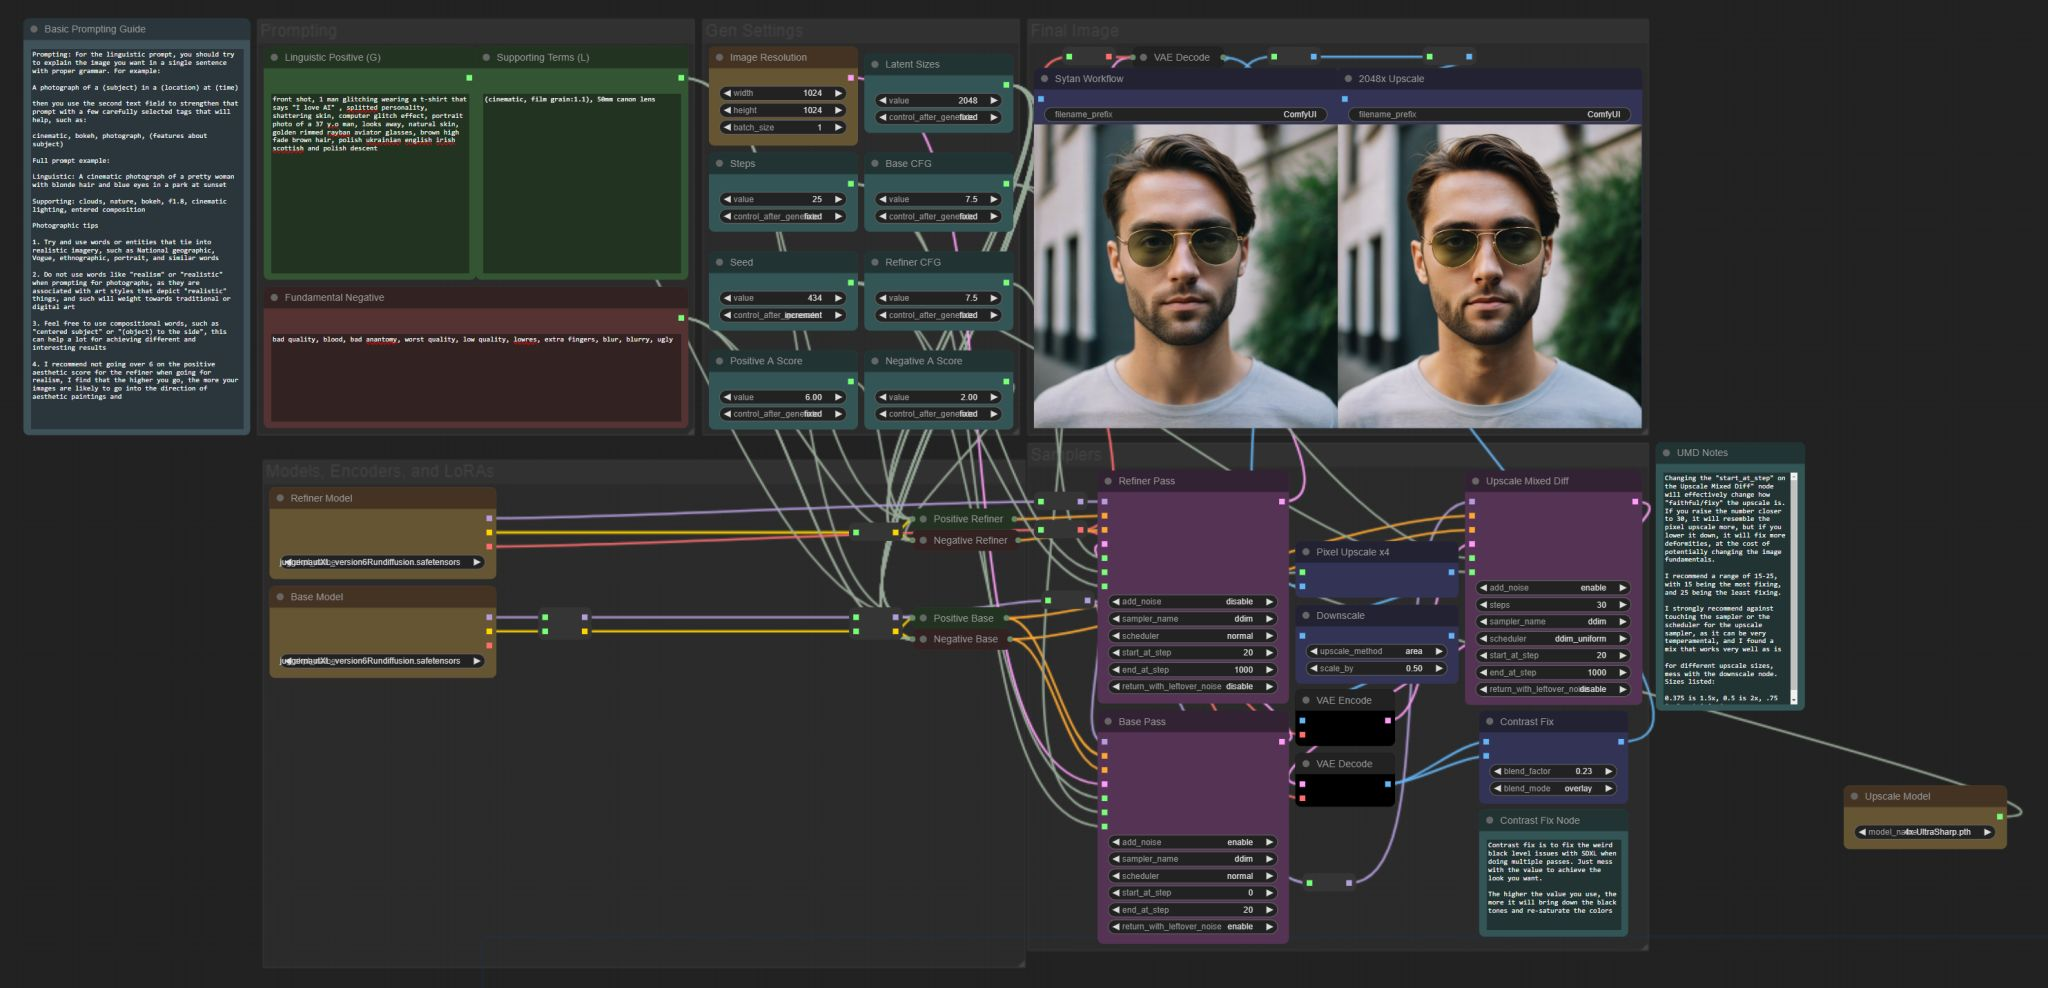
Task: Collapse the Linguistic Positive (G) node dot
Action: (274, 58)
